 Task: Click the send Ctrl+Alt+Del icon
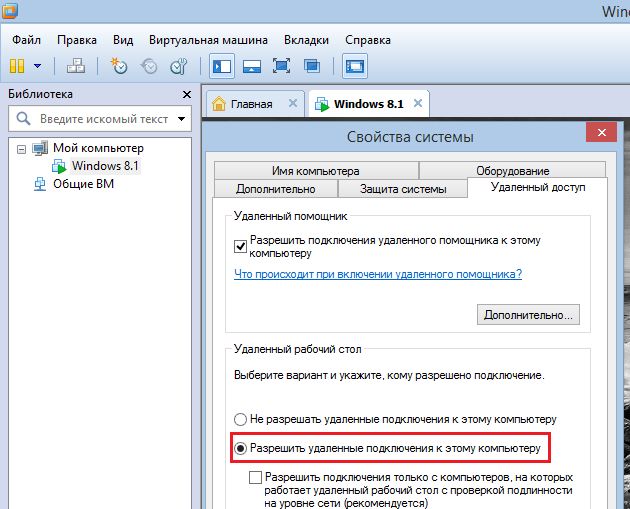77,66
